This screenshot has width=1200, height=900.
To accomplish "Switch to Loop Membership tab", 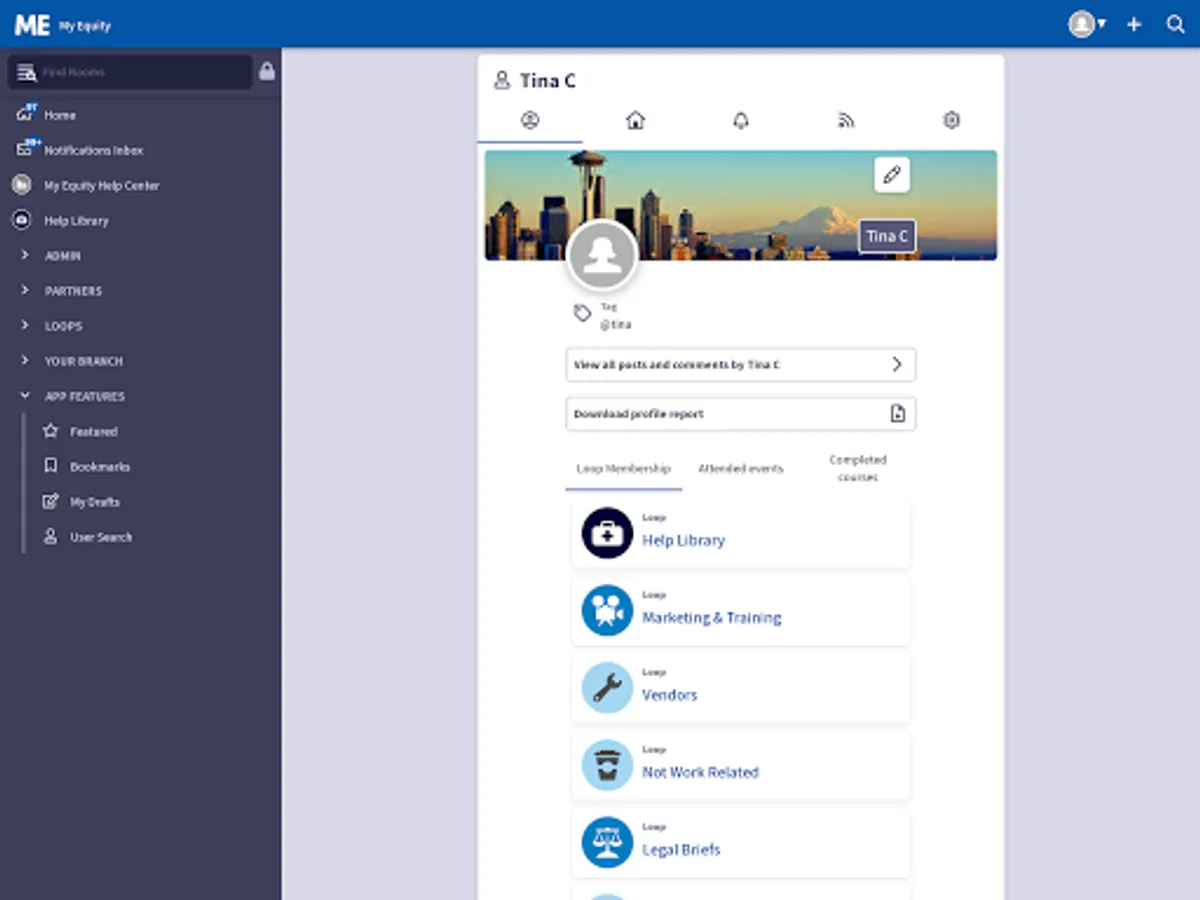I will (623, 468).
